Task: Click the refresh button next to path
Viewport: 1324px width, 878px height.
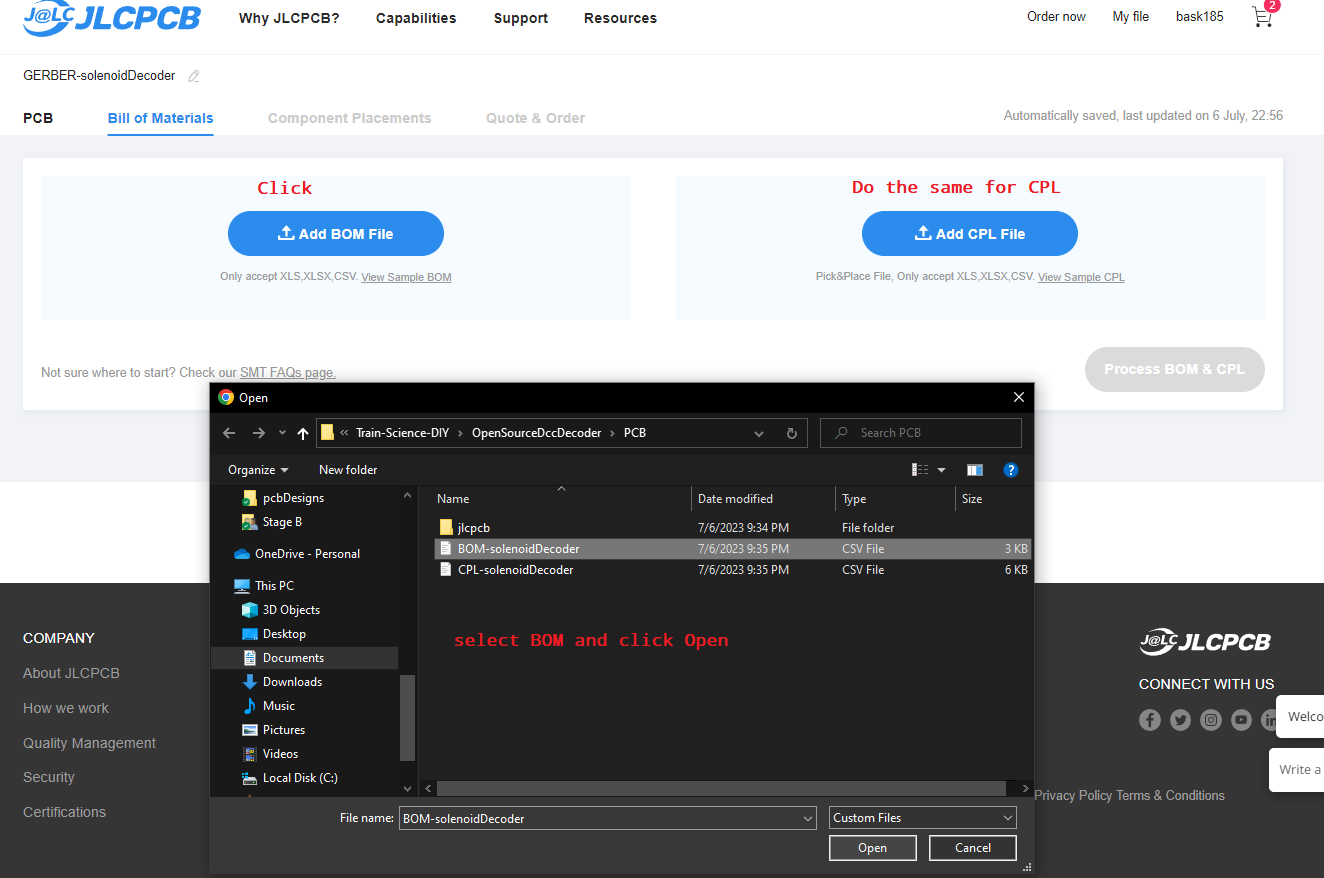Action: (791, 433)
